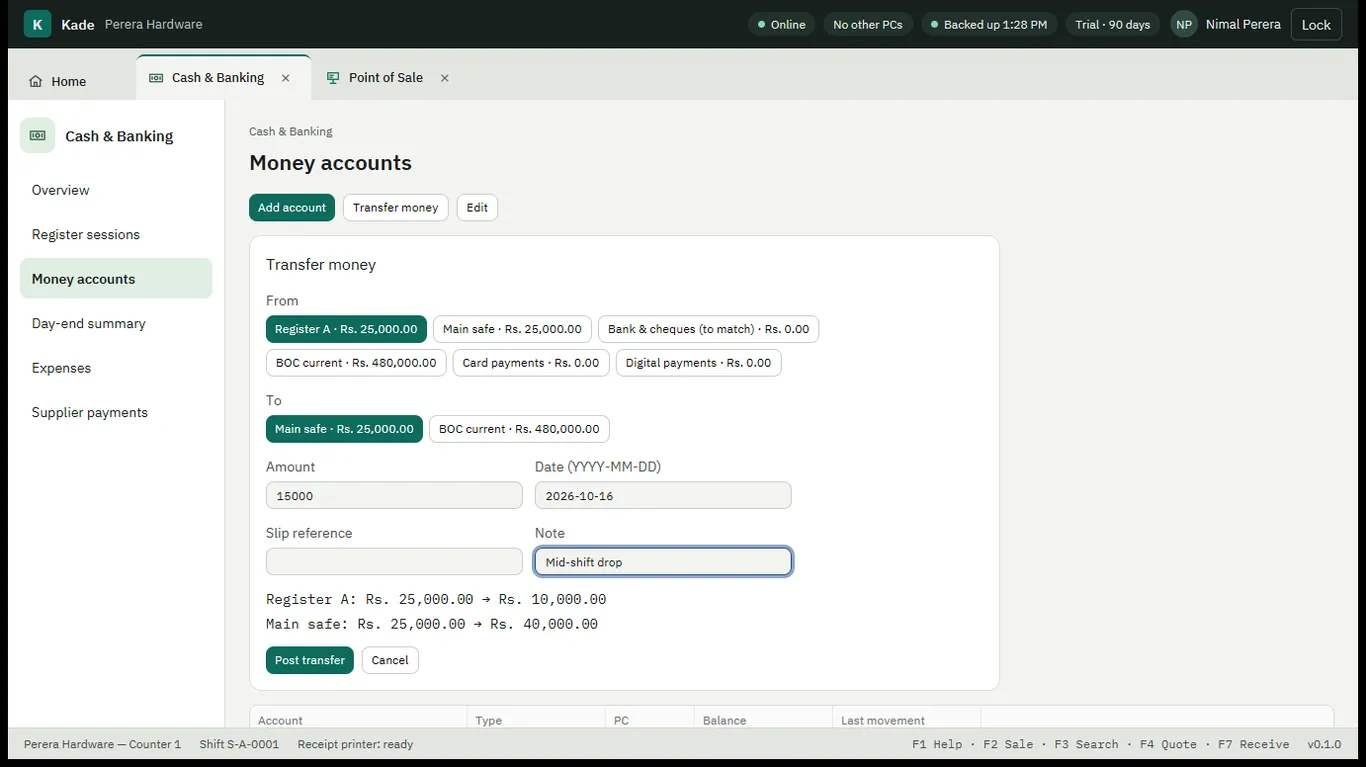This screenshot has height=767, width=1366.
Task: Click the Point of Sale tab monitor icon
Action: point(333,78)
